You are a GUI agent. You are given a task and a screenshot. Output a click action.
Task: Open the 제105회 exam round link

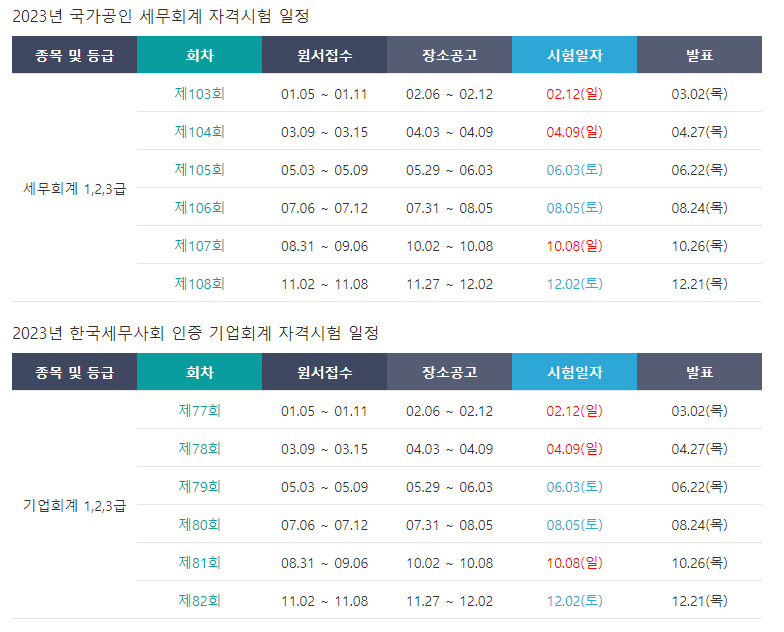pyautogui.click(x=200, y=170)
